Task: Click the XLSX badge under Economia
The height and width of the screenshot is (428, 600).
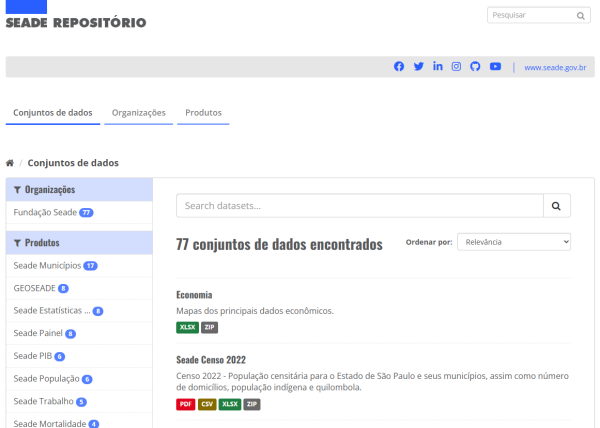Action: tap(188, 327)
